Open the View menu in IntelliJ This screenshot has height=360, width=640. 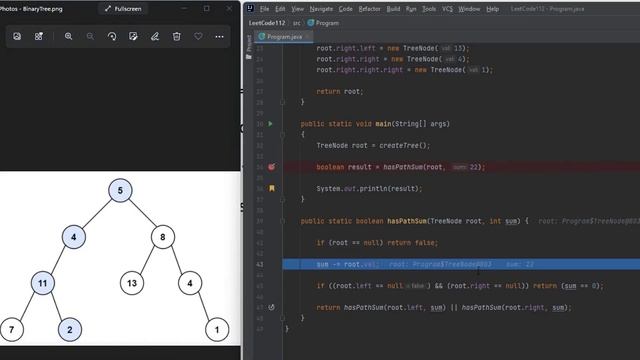(x=297, y=9)
